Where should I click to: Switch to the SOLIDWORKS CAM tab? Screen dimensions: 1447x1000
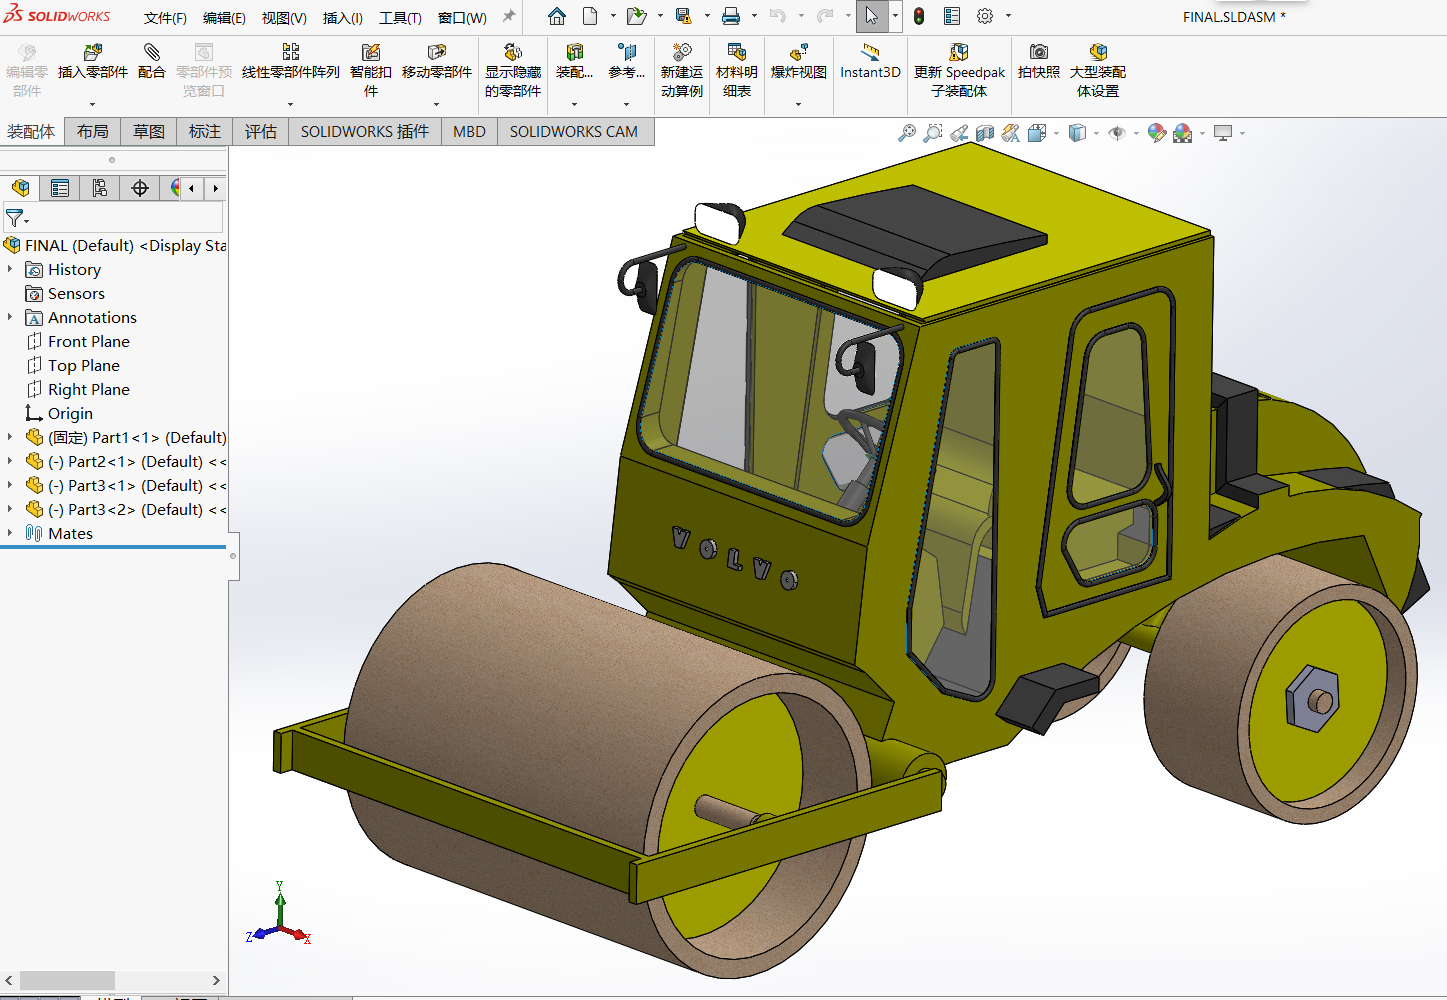(573, 131)
